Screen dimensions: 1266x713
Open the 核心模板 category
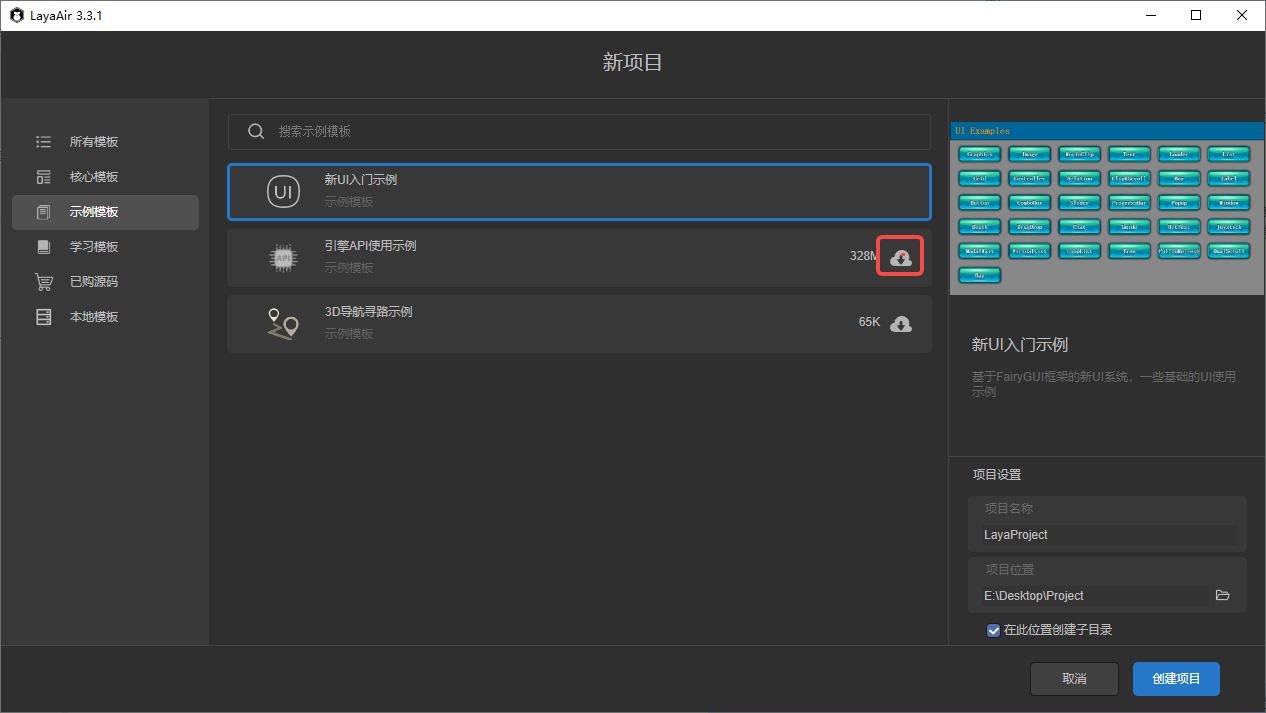click(94, 177)
